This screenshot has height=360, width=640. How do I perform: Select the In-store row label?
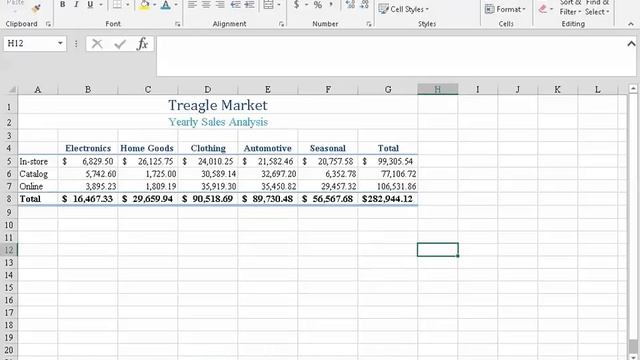(38, 162)
